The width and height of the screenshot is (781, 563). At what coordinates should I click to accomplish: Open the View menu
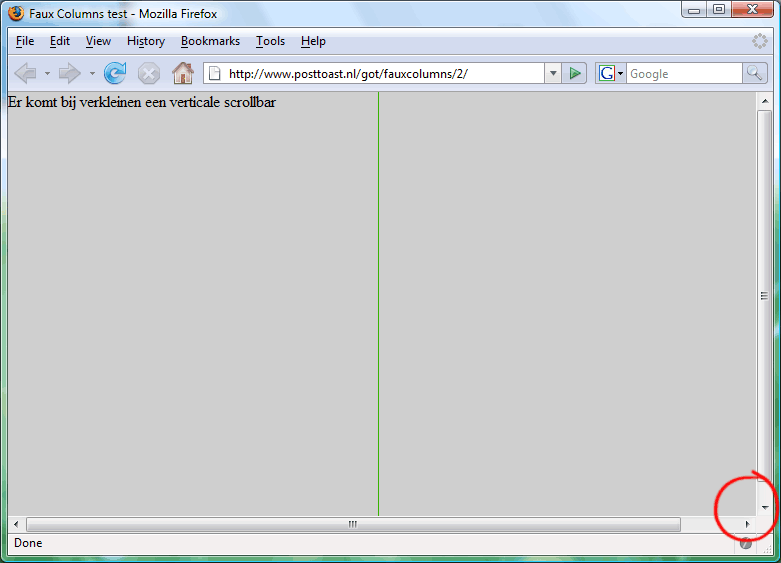98,41
